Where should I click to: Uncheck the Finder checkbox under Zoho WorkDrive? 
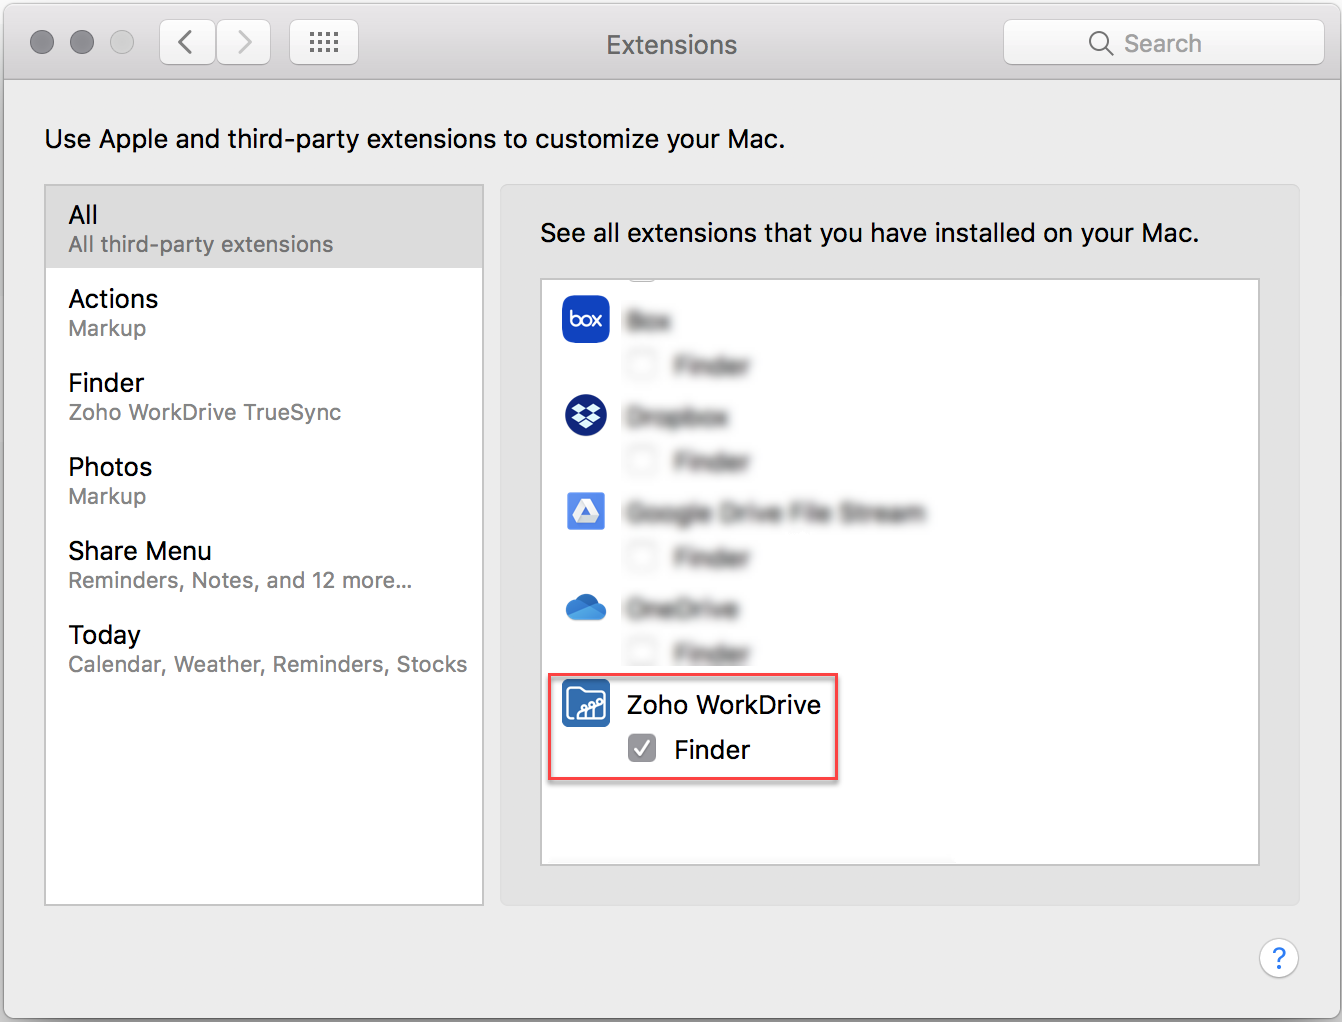pos(642,748)
